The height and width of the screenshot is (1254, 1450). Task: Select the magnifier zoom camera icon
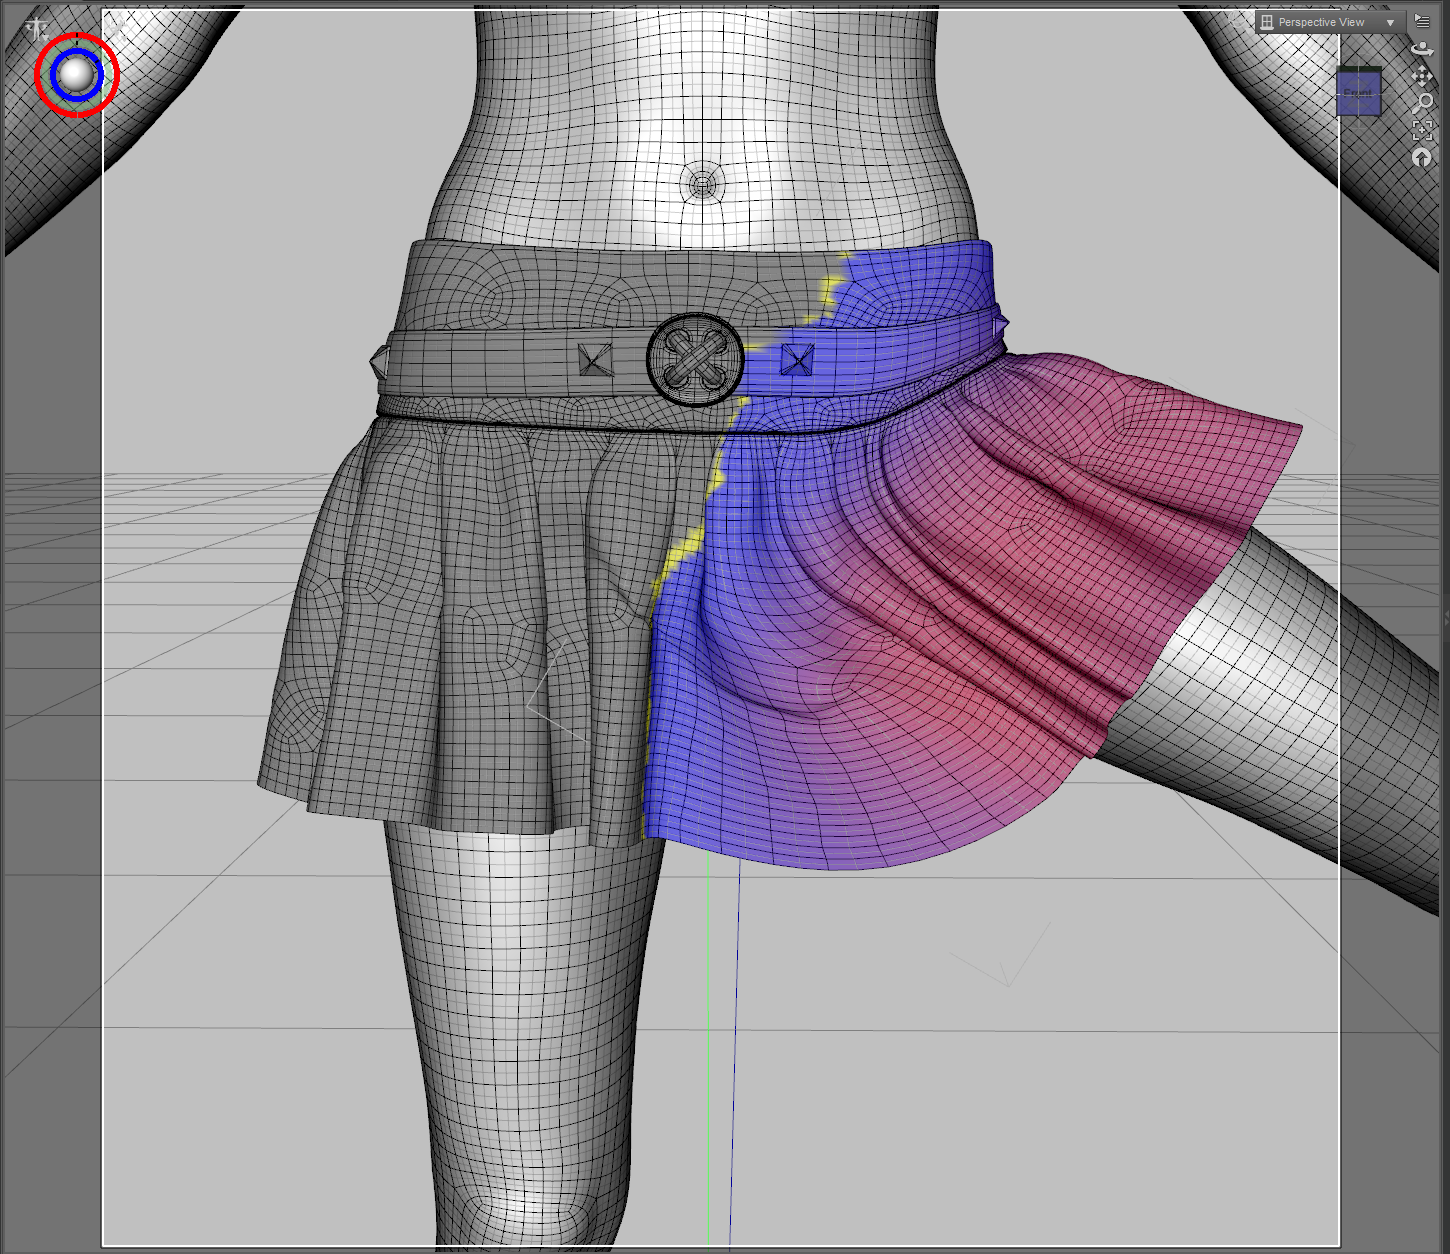coord(1423,103)
